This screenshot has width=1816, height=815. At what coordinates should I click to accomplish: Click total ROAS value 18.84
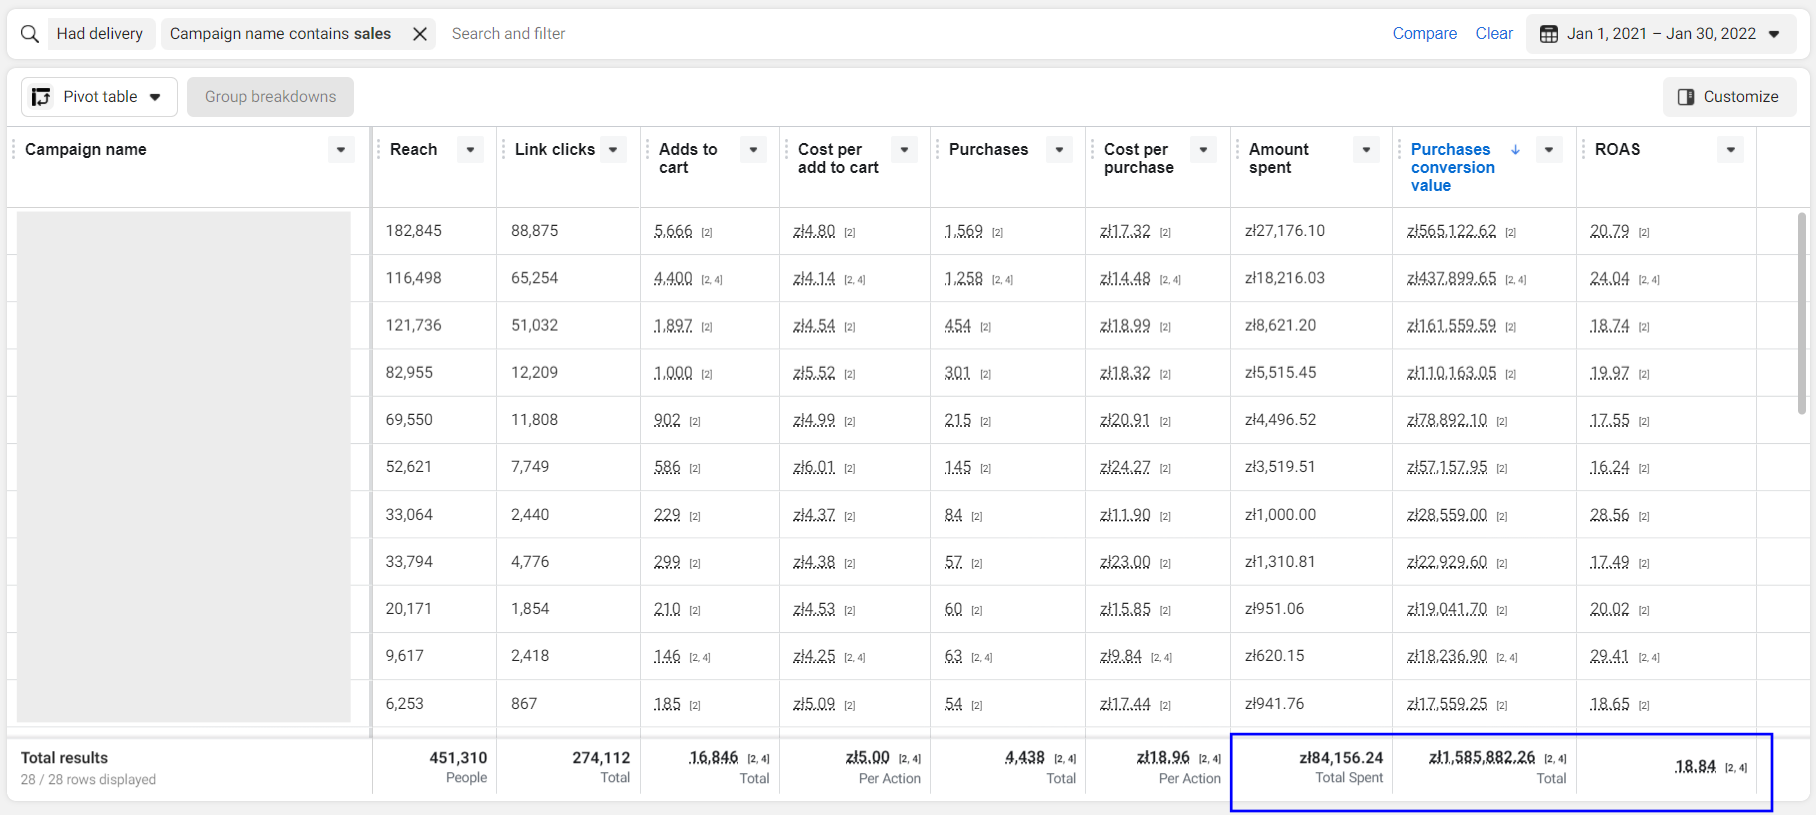point(1695,767)
